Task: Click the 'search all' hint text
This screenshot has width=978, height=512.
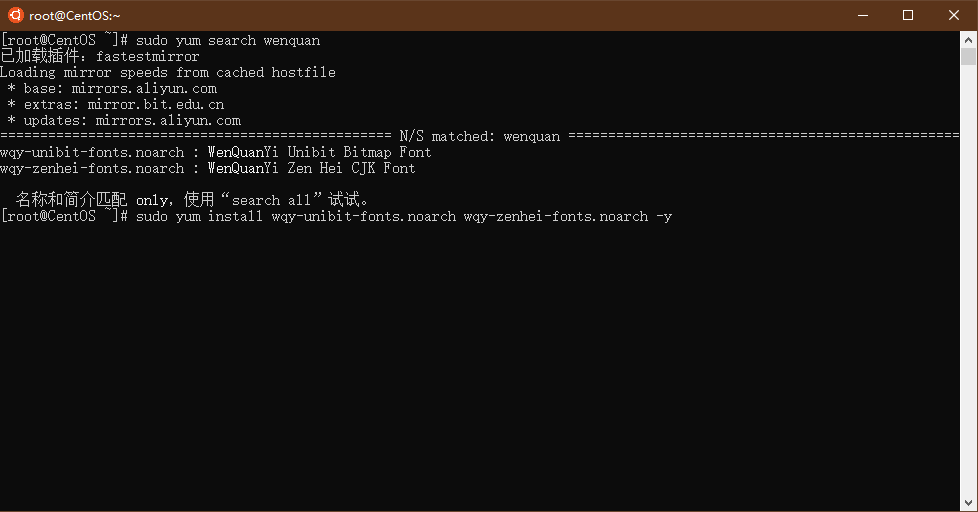Action: (x=271, y=200)
